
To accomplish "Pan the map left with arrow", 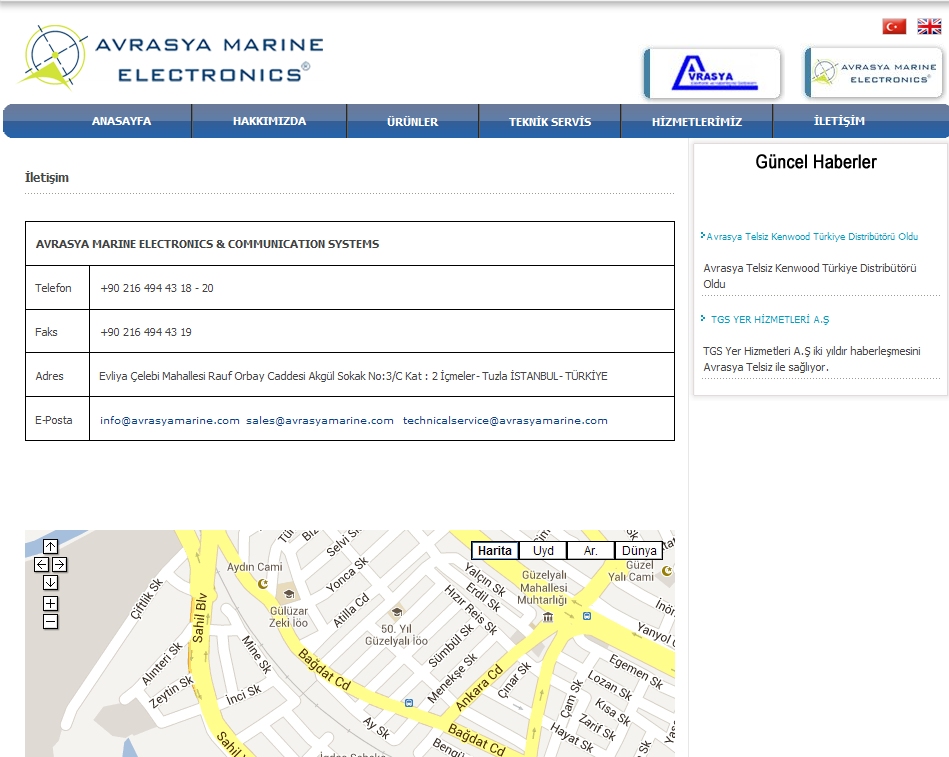I will [41, 565].
